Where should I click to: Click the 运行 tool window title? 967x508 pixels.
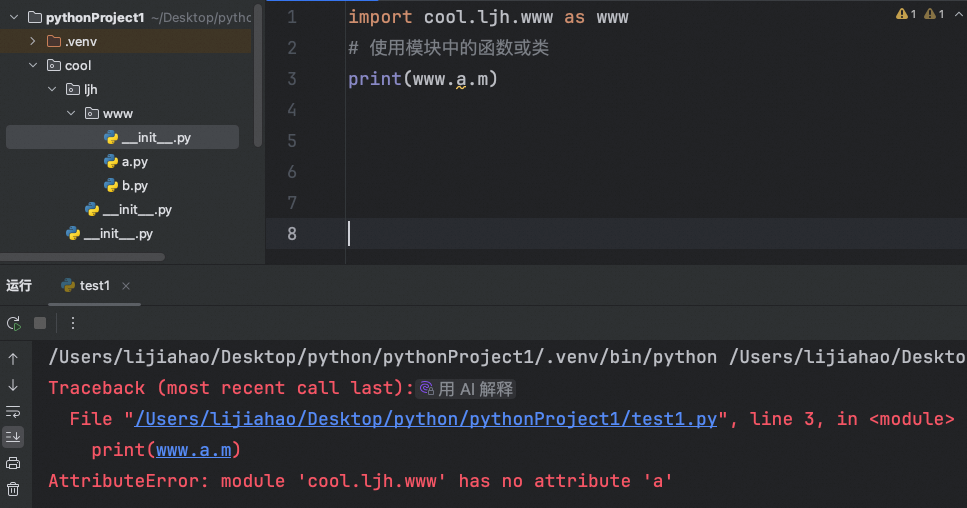tap(19, 285)
